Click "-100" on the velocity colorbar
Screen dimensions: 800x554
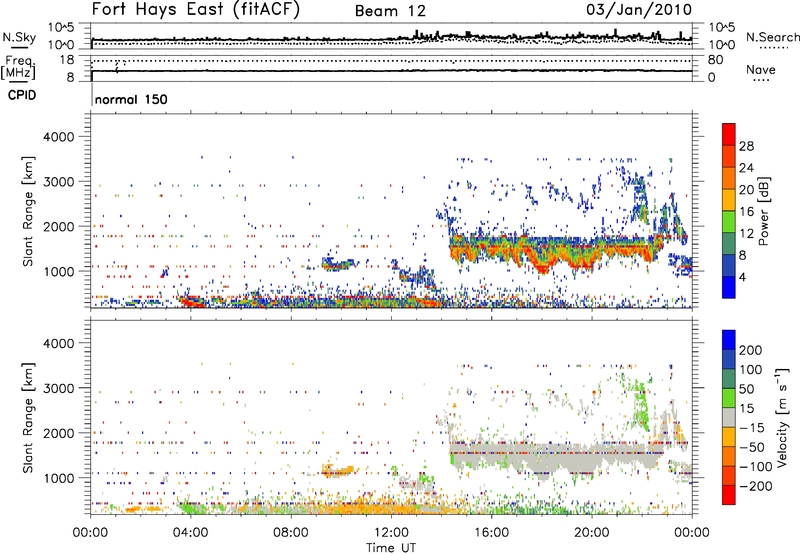[x=756, y=467]
